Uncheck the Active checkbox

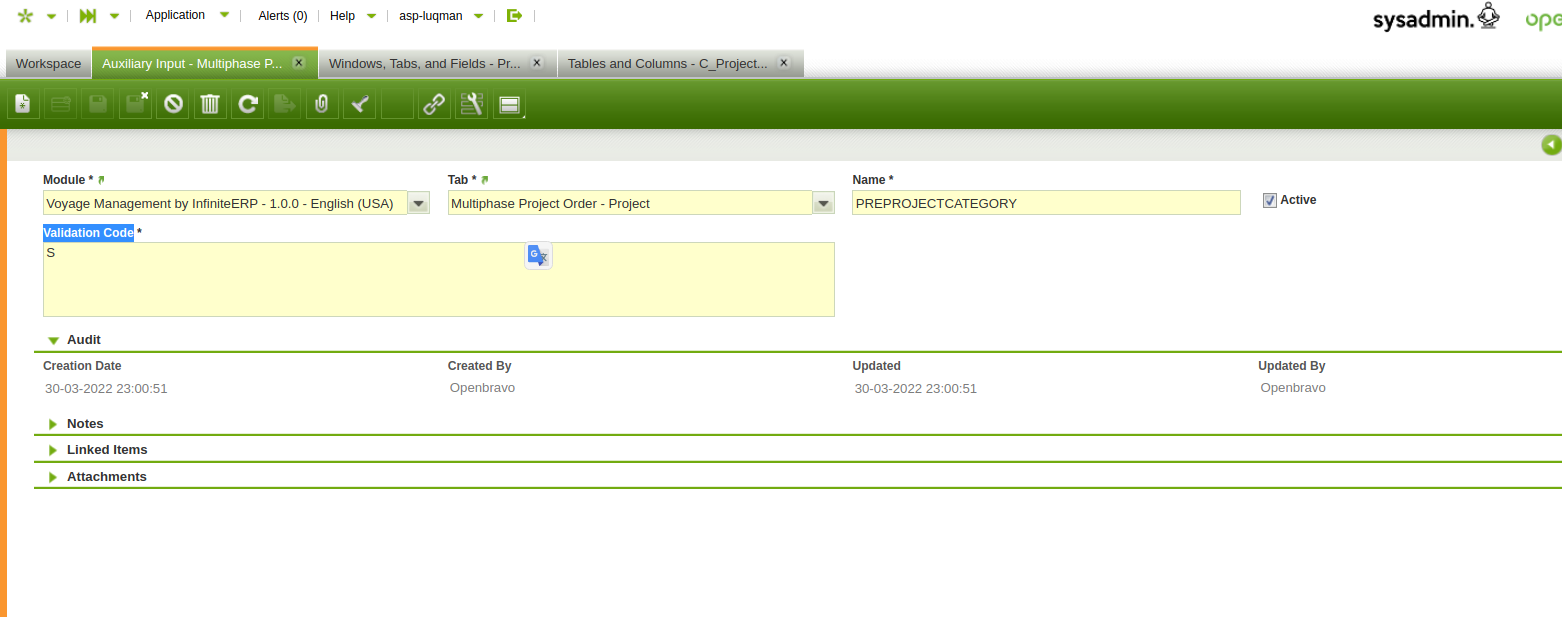coord(1270,200)
